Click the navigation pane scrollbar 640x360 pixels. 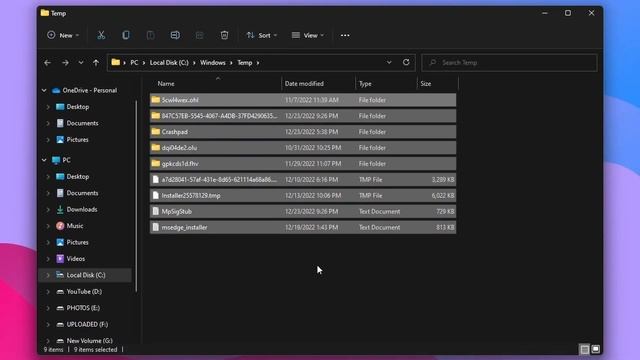136,196
